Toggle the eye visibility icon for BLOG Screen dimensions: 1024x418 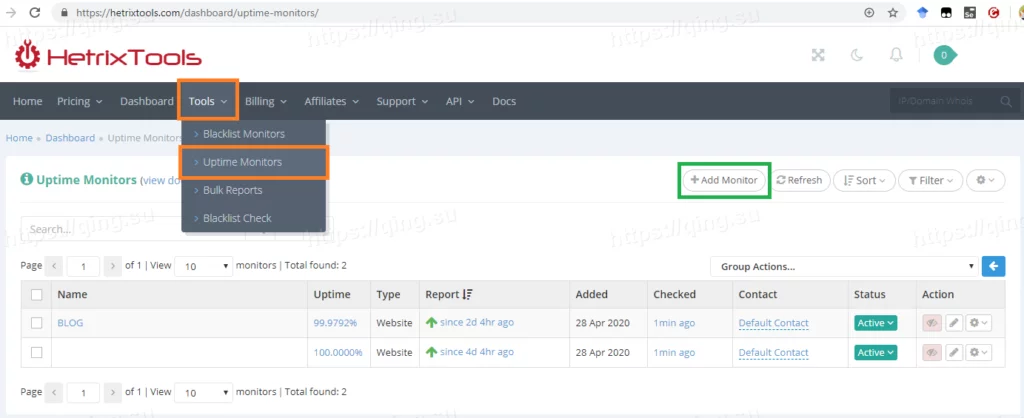932,323
